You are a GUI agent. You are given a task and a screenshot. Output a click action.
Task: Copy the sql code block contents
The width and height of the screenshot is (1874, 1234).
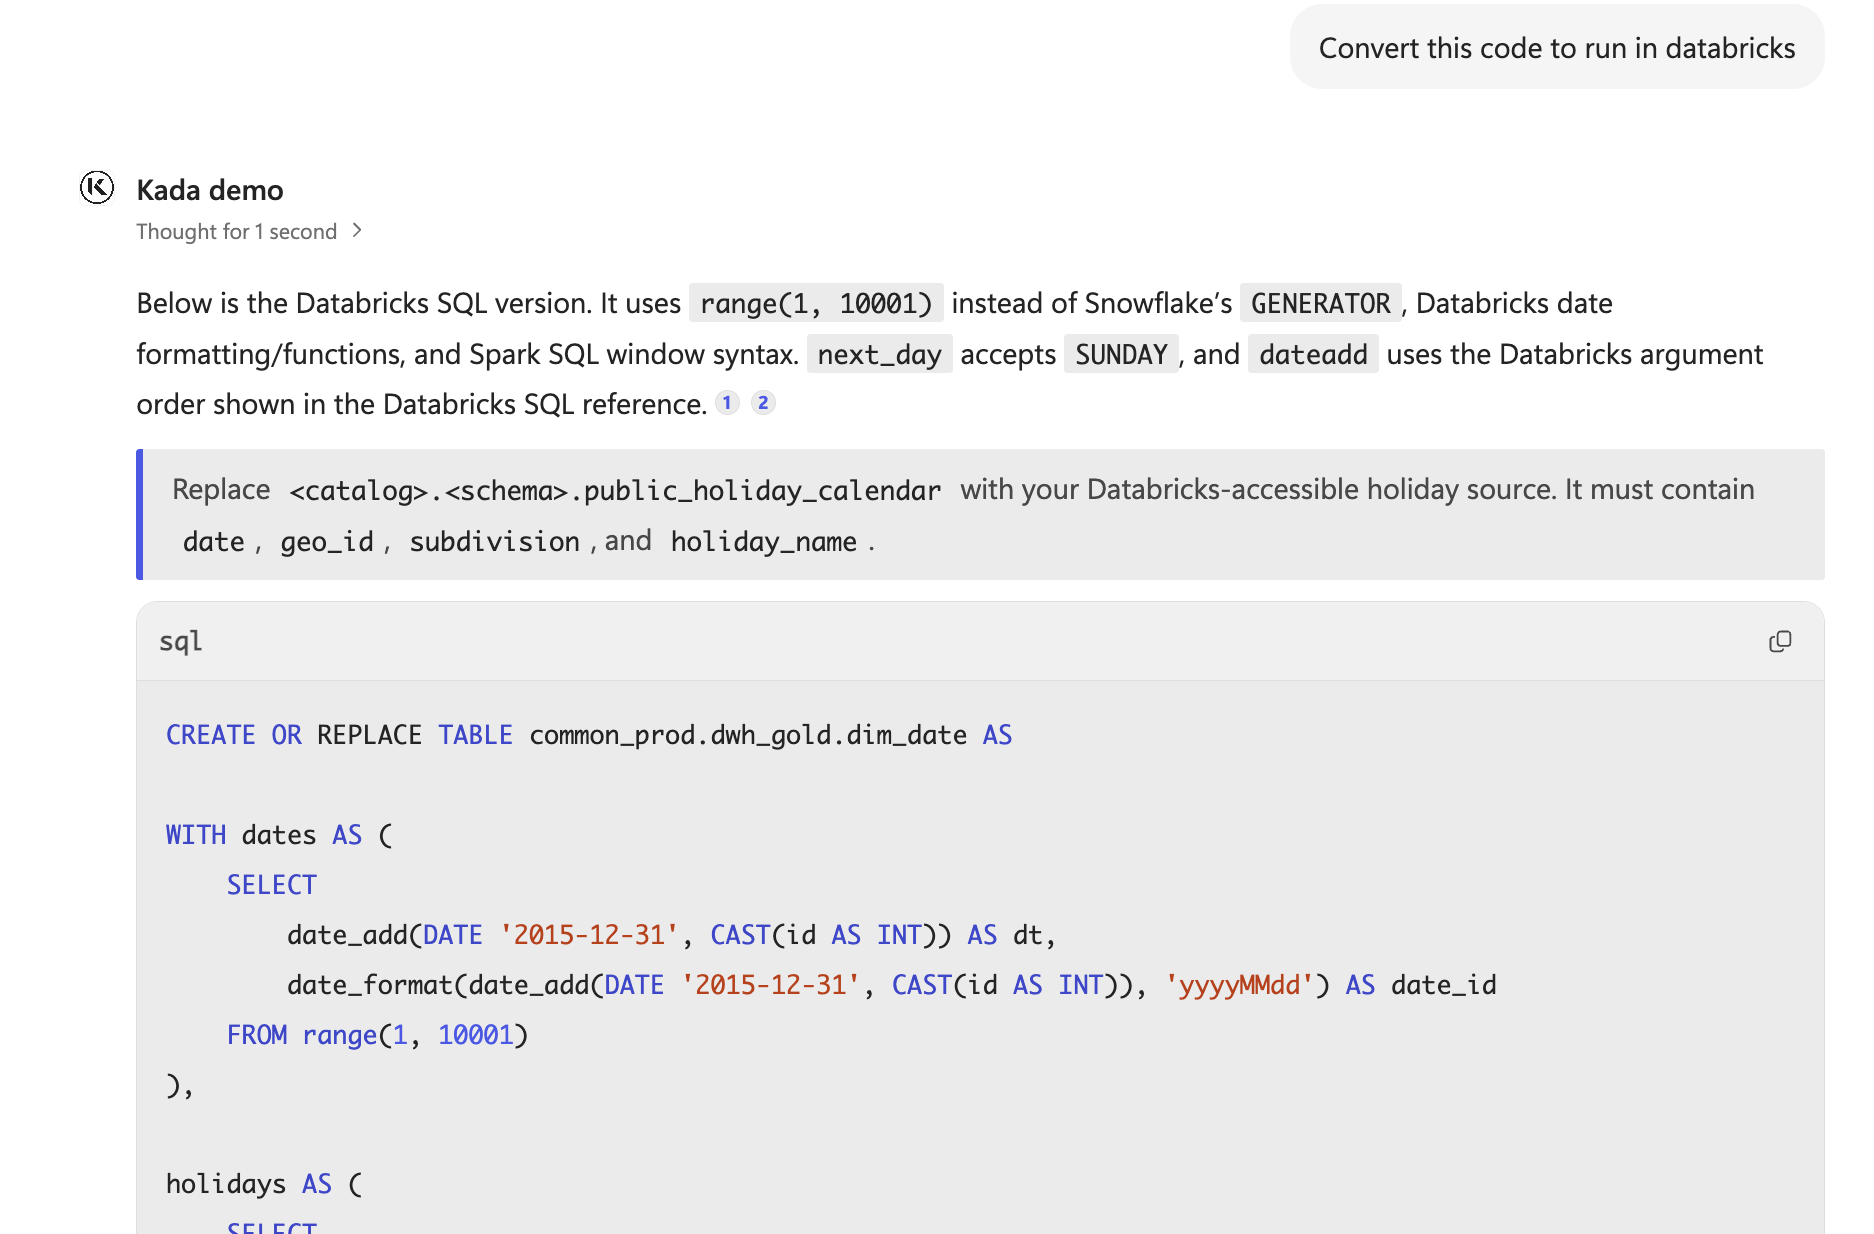click(x=1780, y=641)
